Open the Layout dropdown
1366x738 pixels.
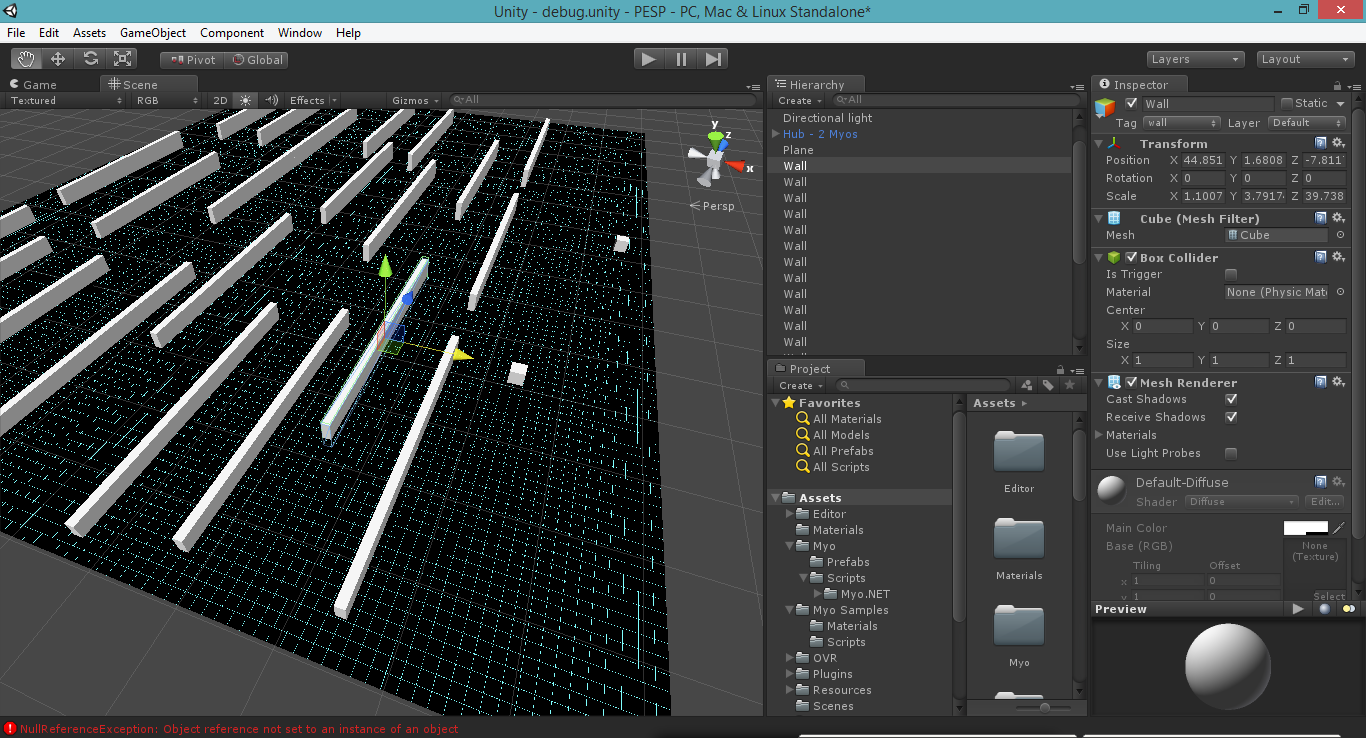click(1305, 59)
